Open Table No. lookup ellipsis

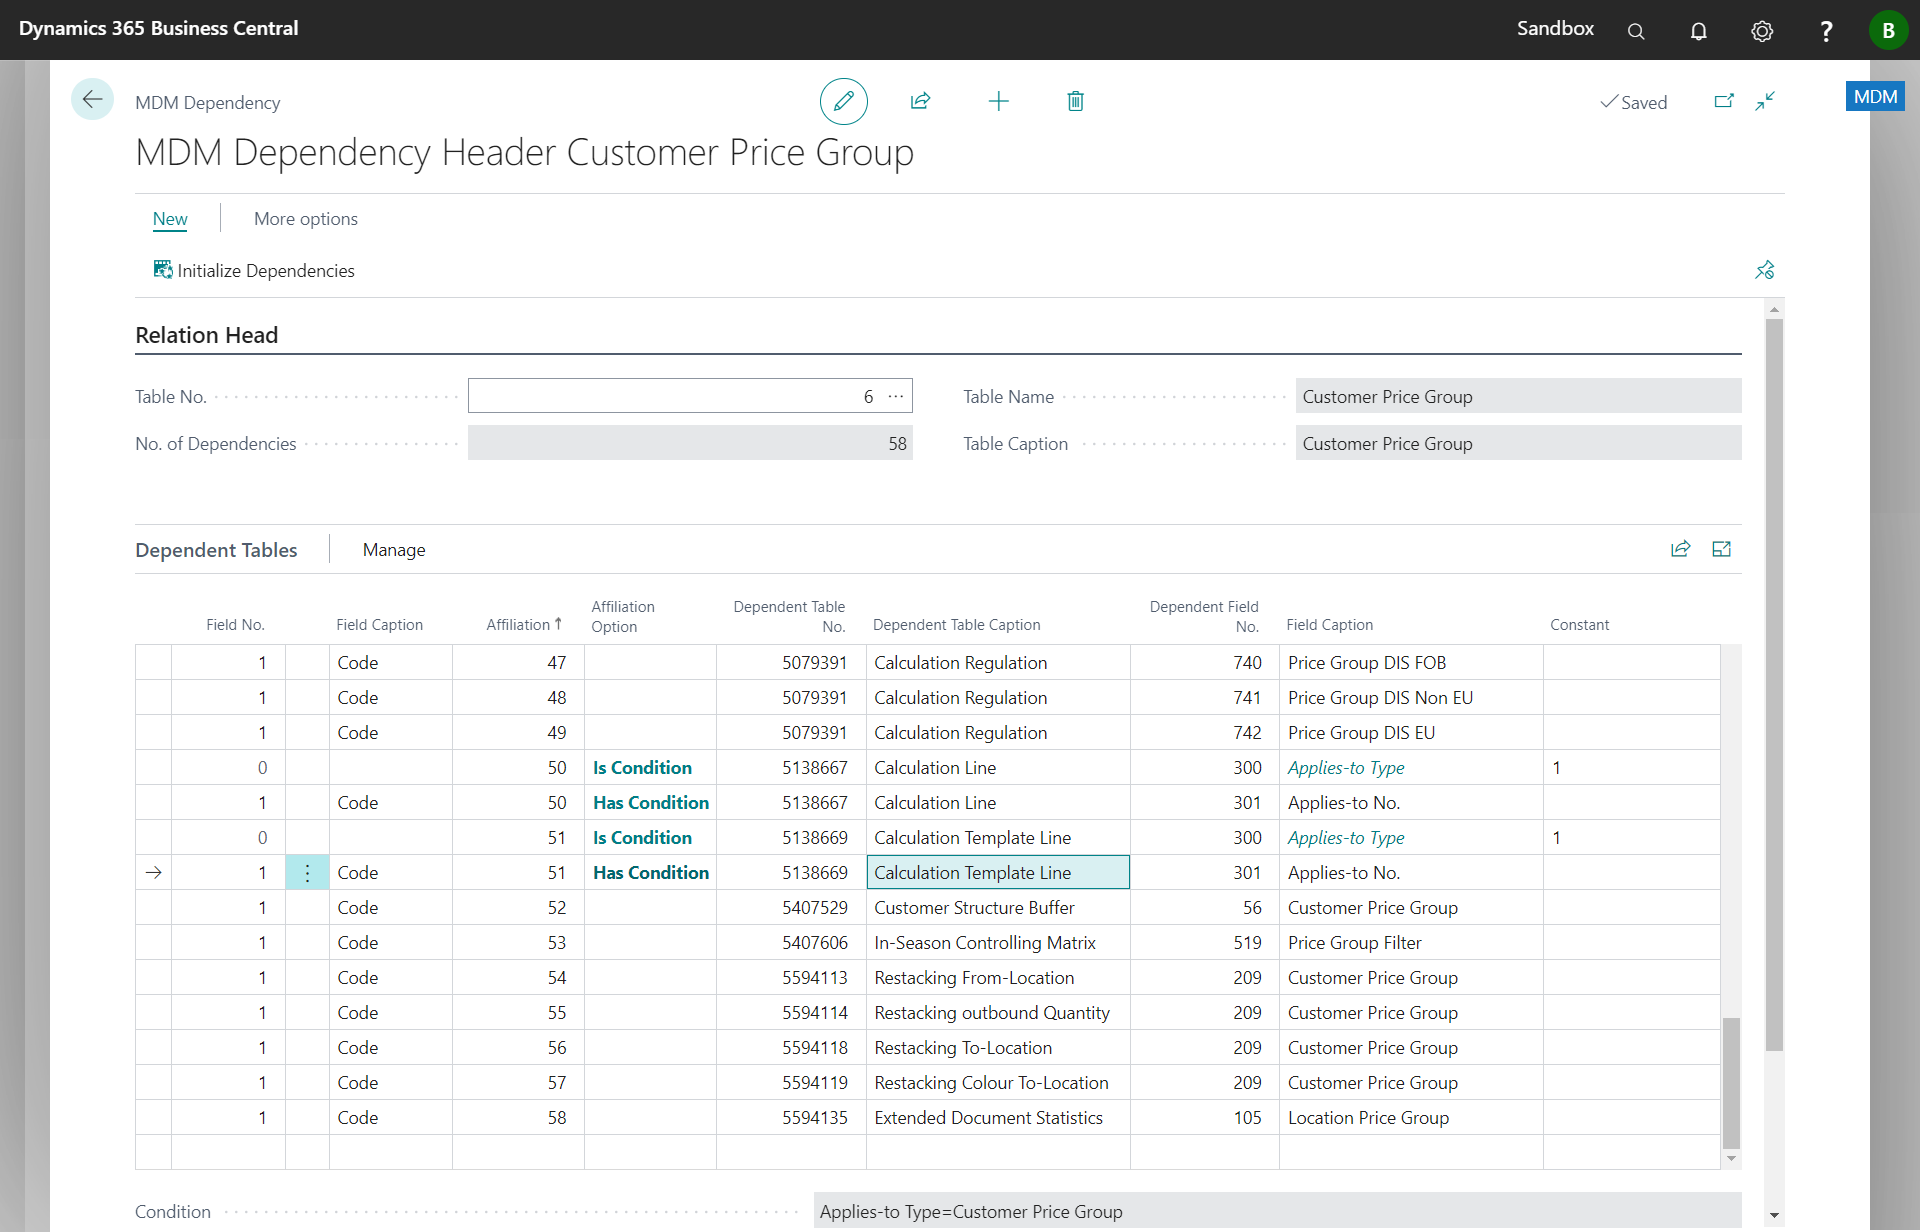coord(896,396)
